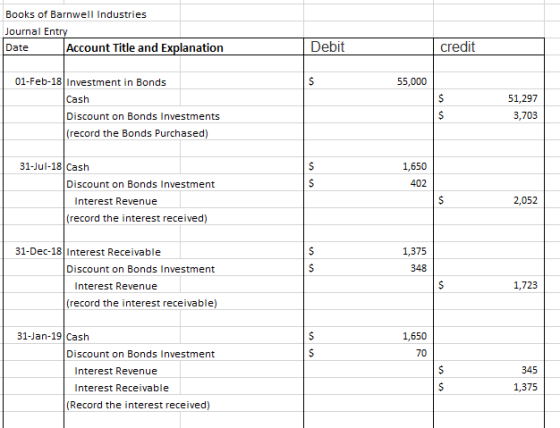This screenshot has width=560, height=428.
Task: Select 'Interest Receivable' in the 31-Dec-18 row
Action: coord(114,252)
